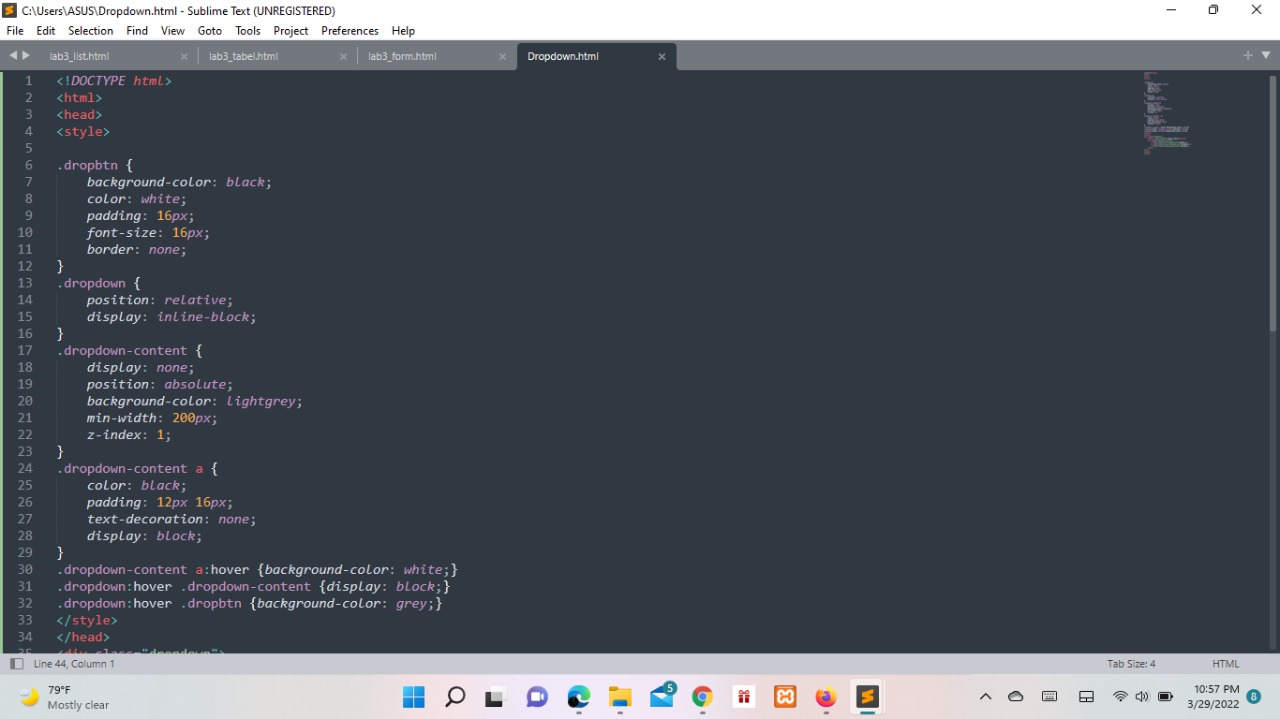Open the File menu
The height and width of the screenshot is (719, 1280).
click(x=15, y=31)
